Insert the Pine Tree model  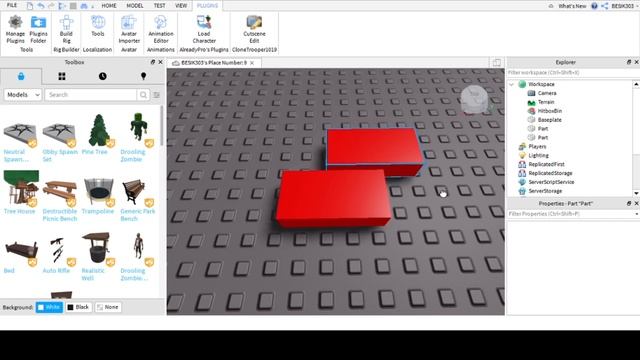coord(98,131)
